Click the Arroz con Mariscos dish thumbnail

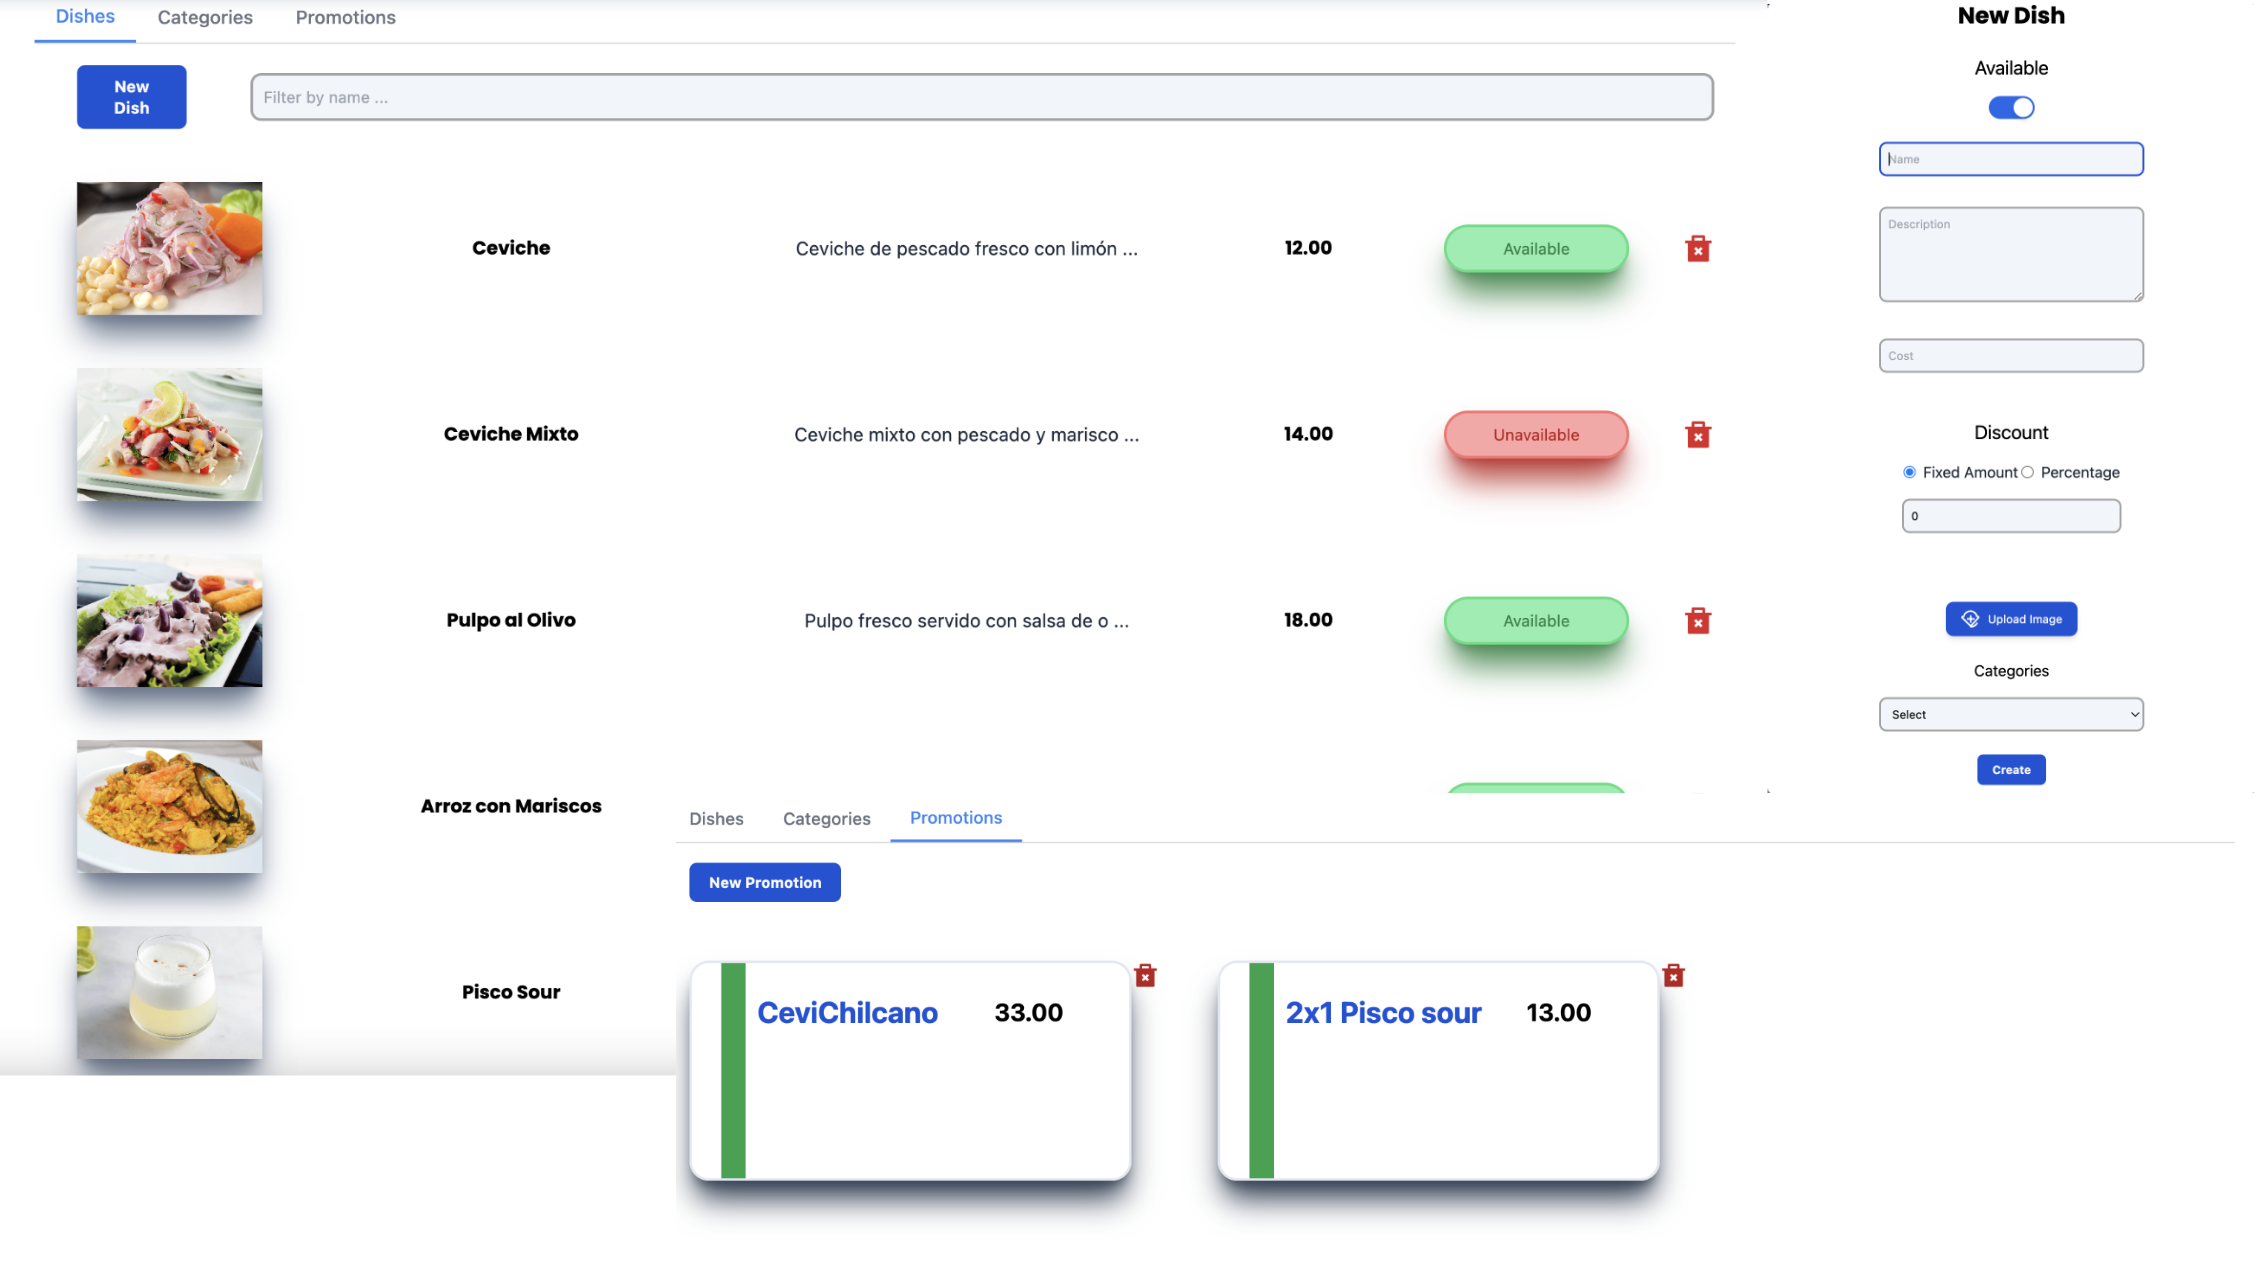click(170, 806)
